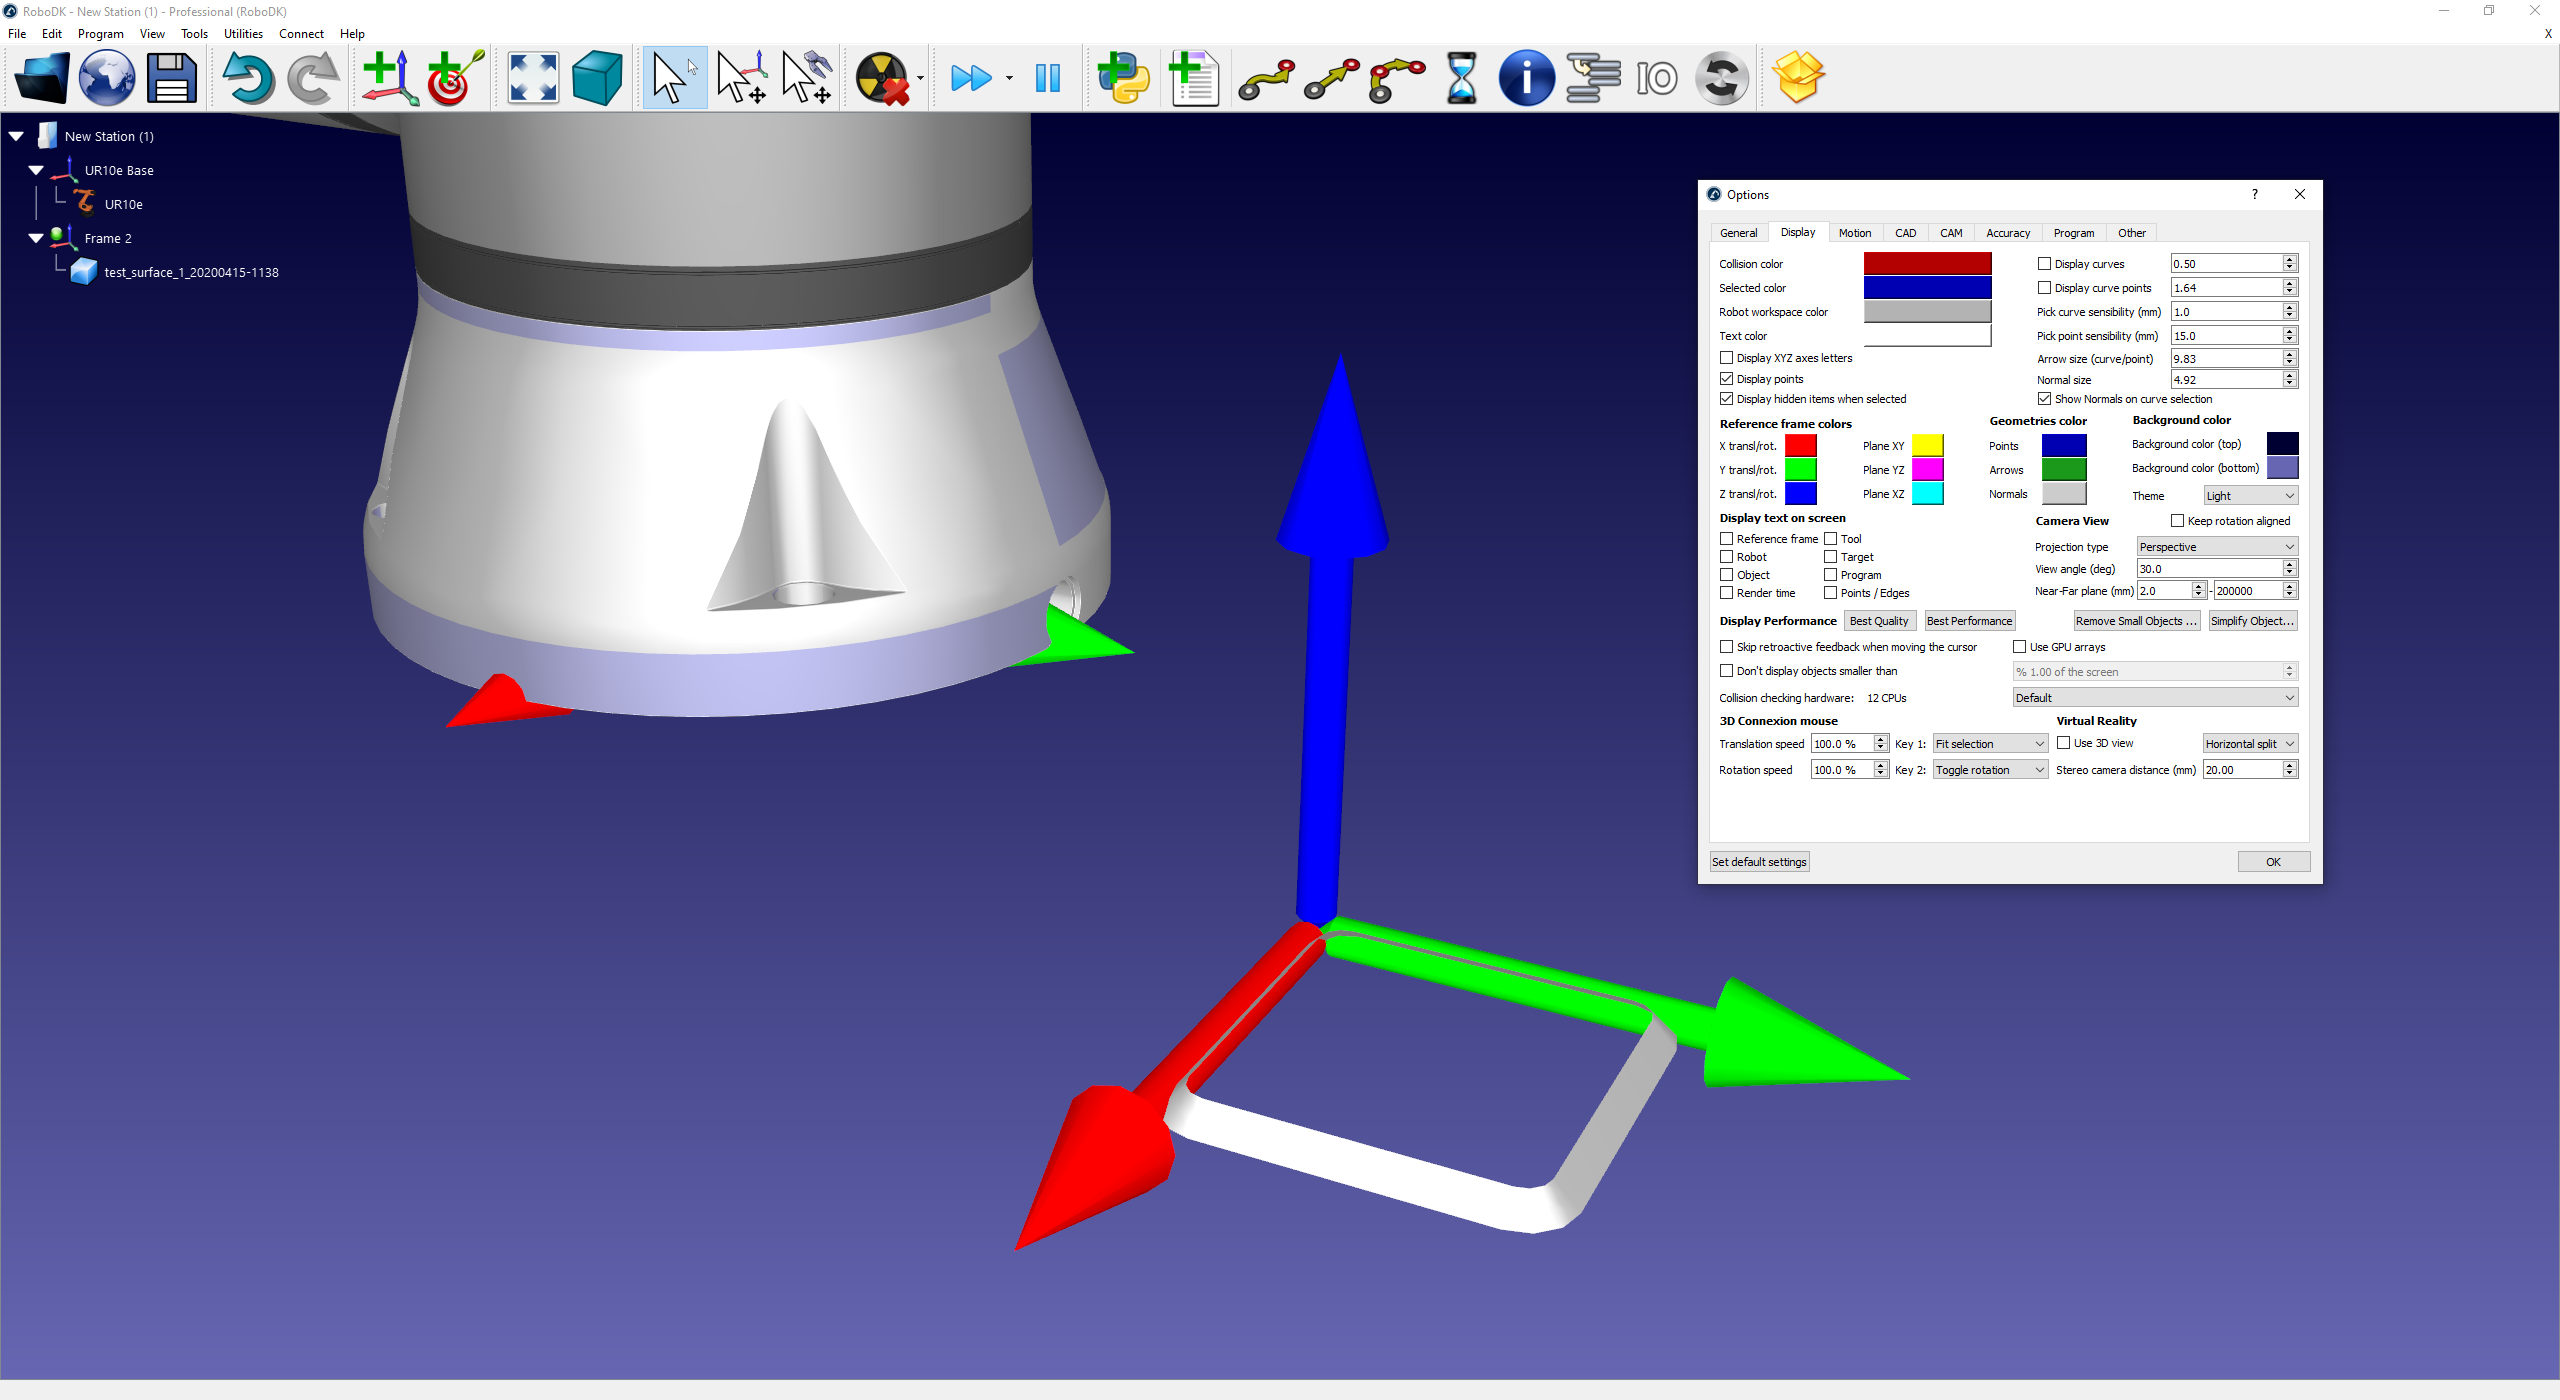
Task: Click the Best Quality button
Action: click(1879, 621)
